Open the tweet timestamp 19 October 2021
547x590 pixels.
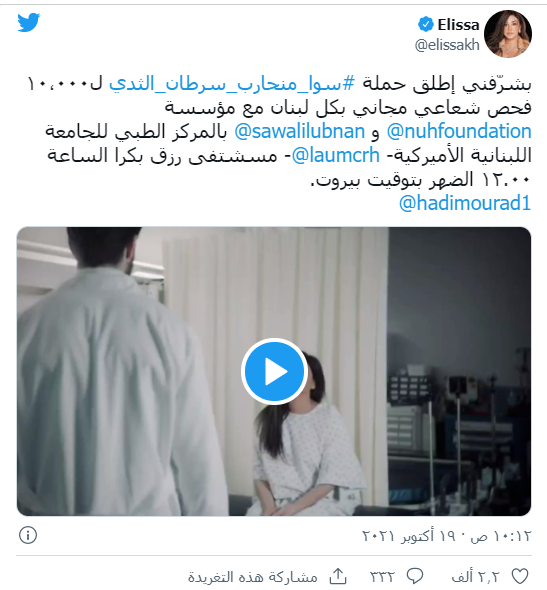pos(447,536)
